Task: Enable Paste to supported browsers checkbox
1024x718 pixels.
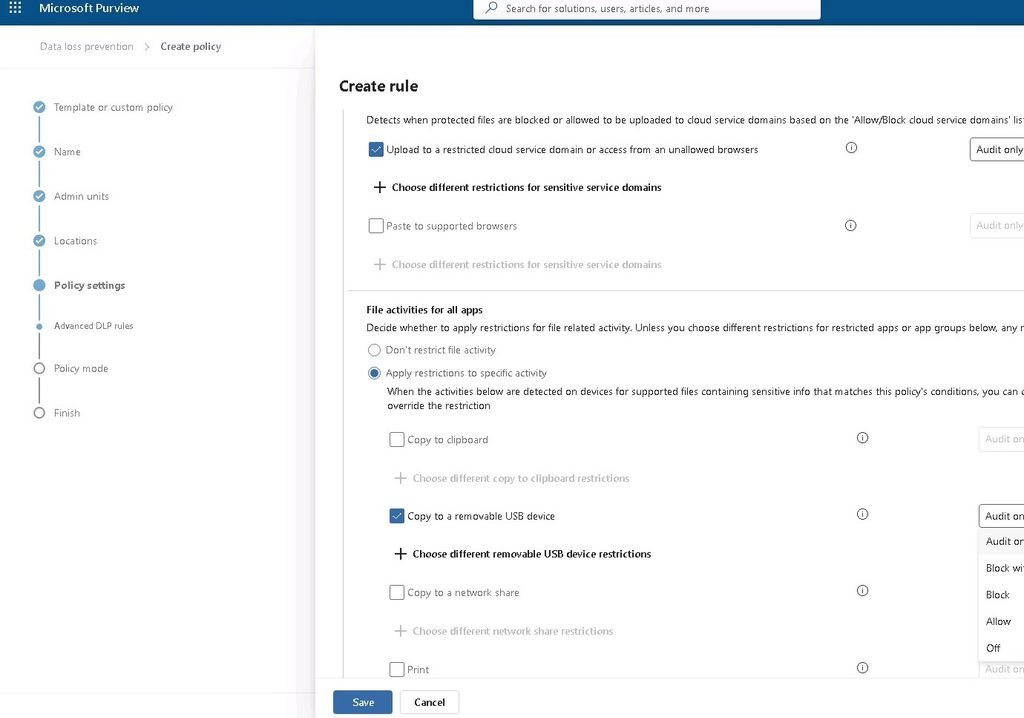Action: click(x=376, y=226)
